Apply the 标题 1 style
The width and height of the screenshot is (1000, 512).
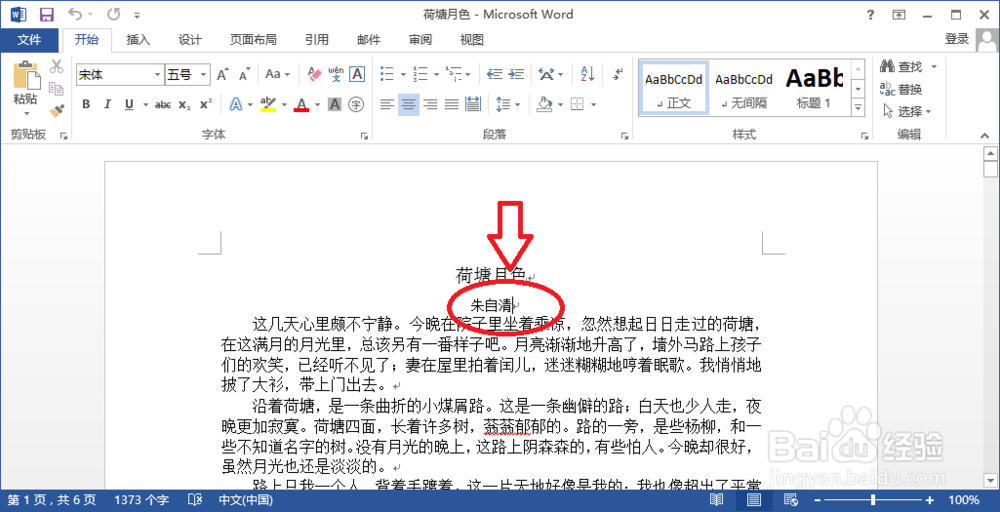814,89
